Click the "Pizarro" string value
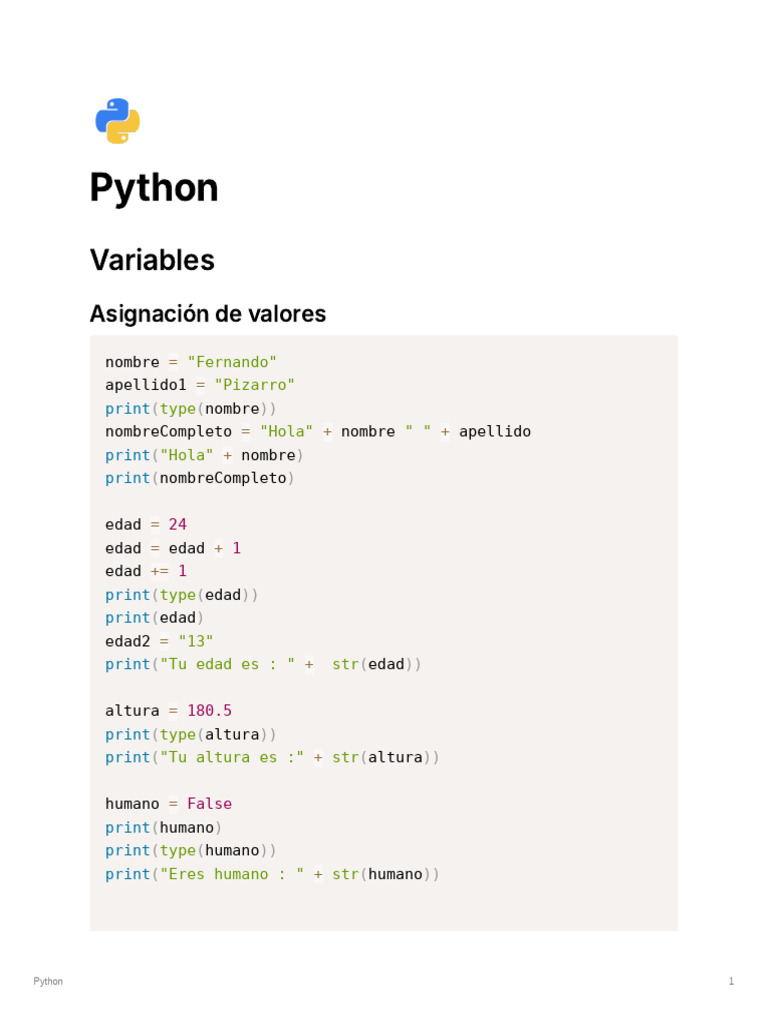 255,385
